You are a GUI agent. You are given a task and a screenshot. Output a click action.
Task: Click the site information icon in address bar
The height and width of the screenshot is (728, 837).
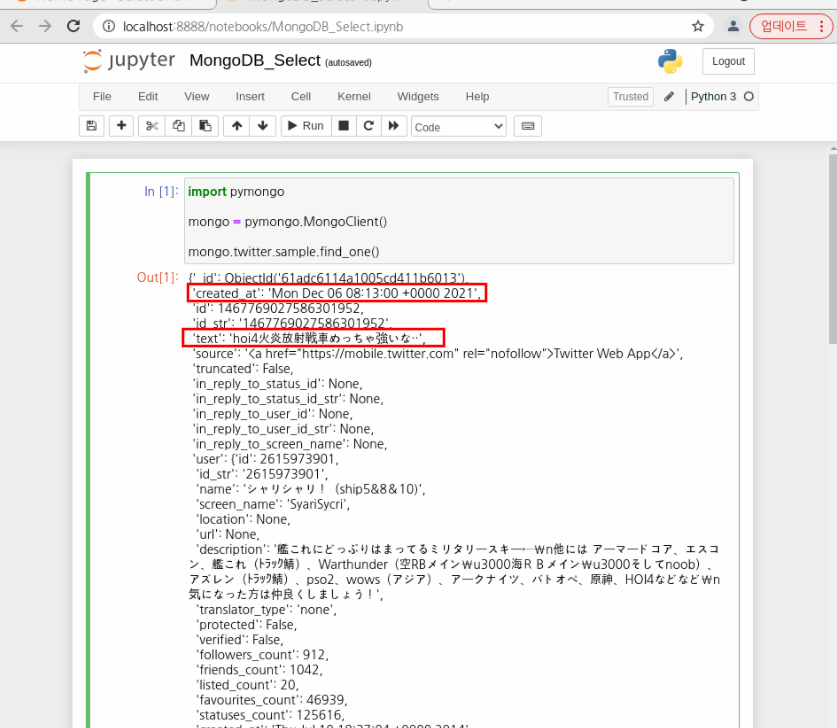click(108, 26)
